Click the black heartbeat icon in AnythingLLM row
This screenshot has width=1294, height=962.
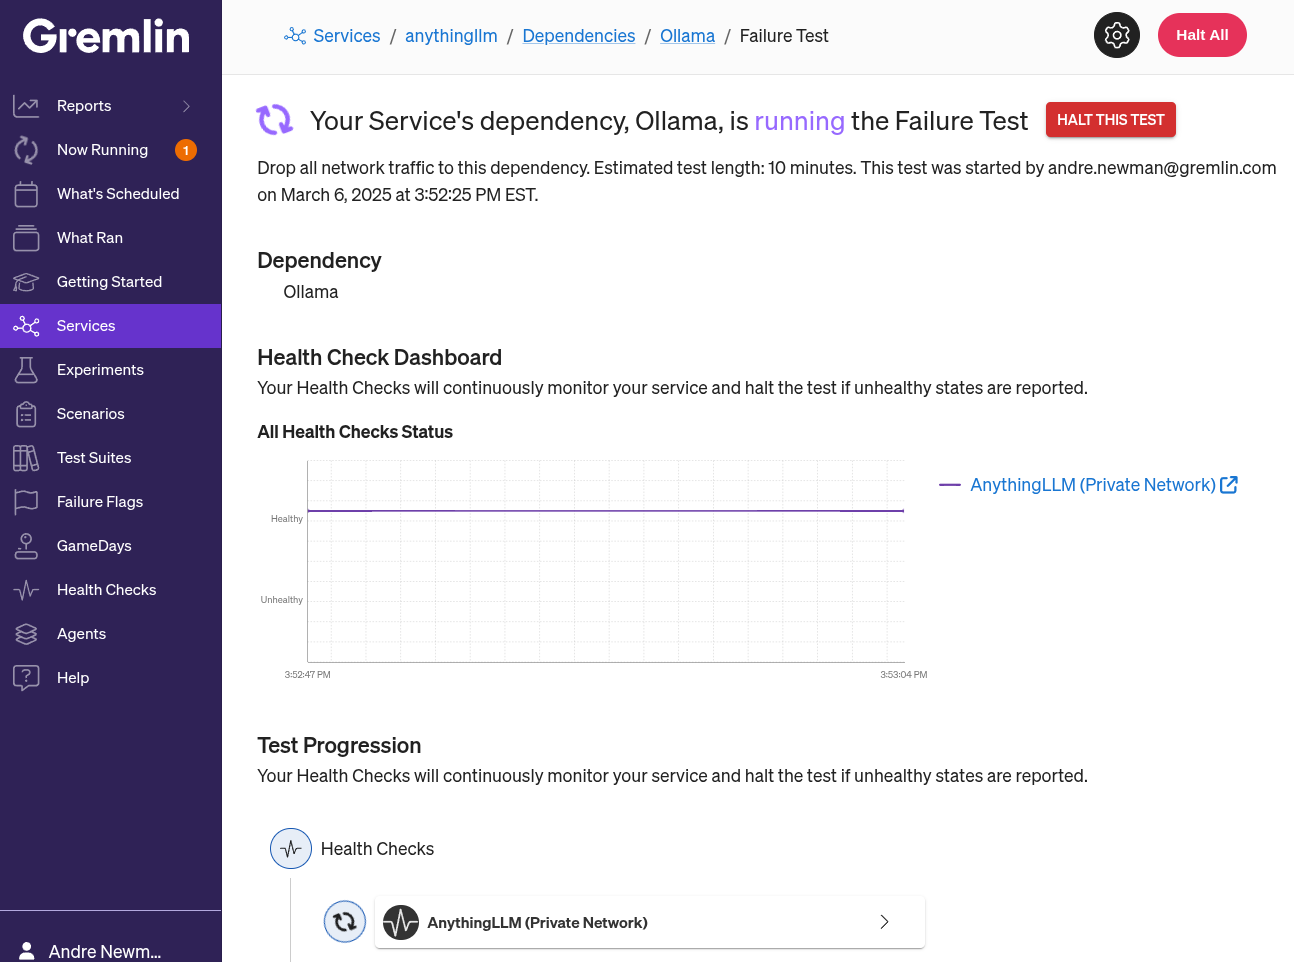[x=401, y=922]
